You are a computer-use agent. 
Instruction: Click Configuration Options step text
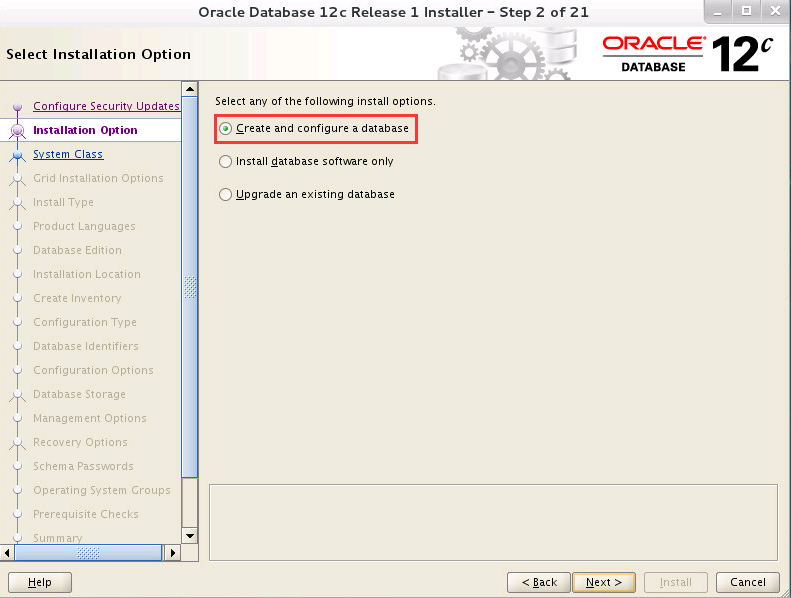(93, 370)
